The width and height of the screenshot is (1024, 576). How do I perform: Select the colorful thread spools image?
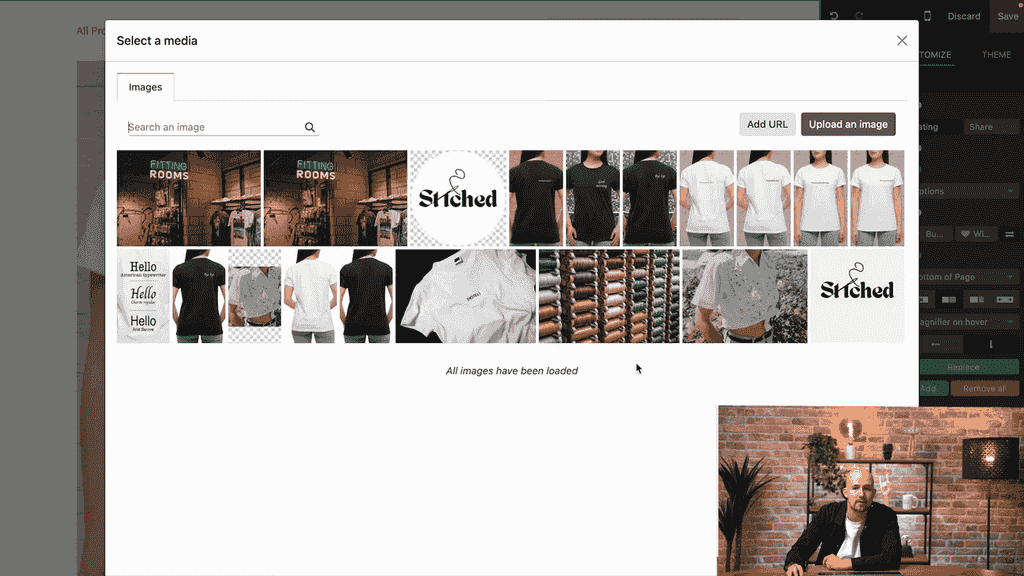(x=608, y=296)
